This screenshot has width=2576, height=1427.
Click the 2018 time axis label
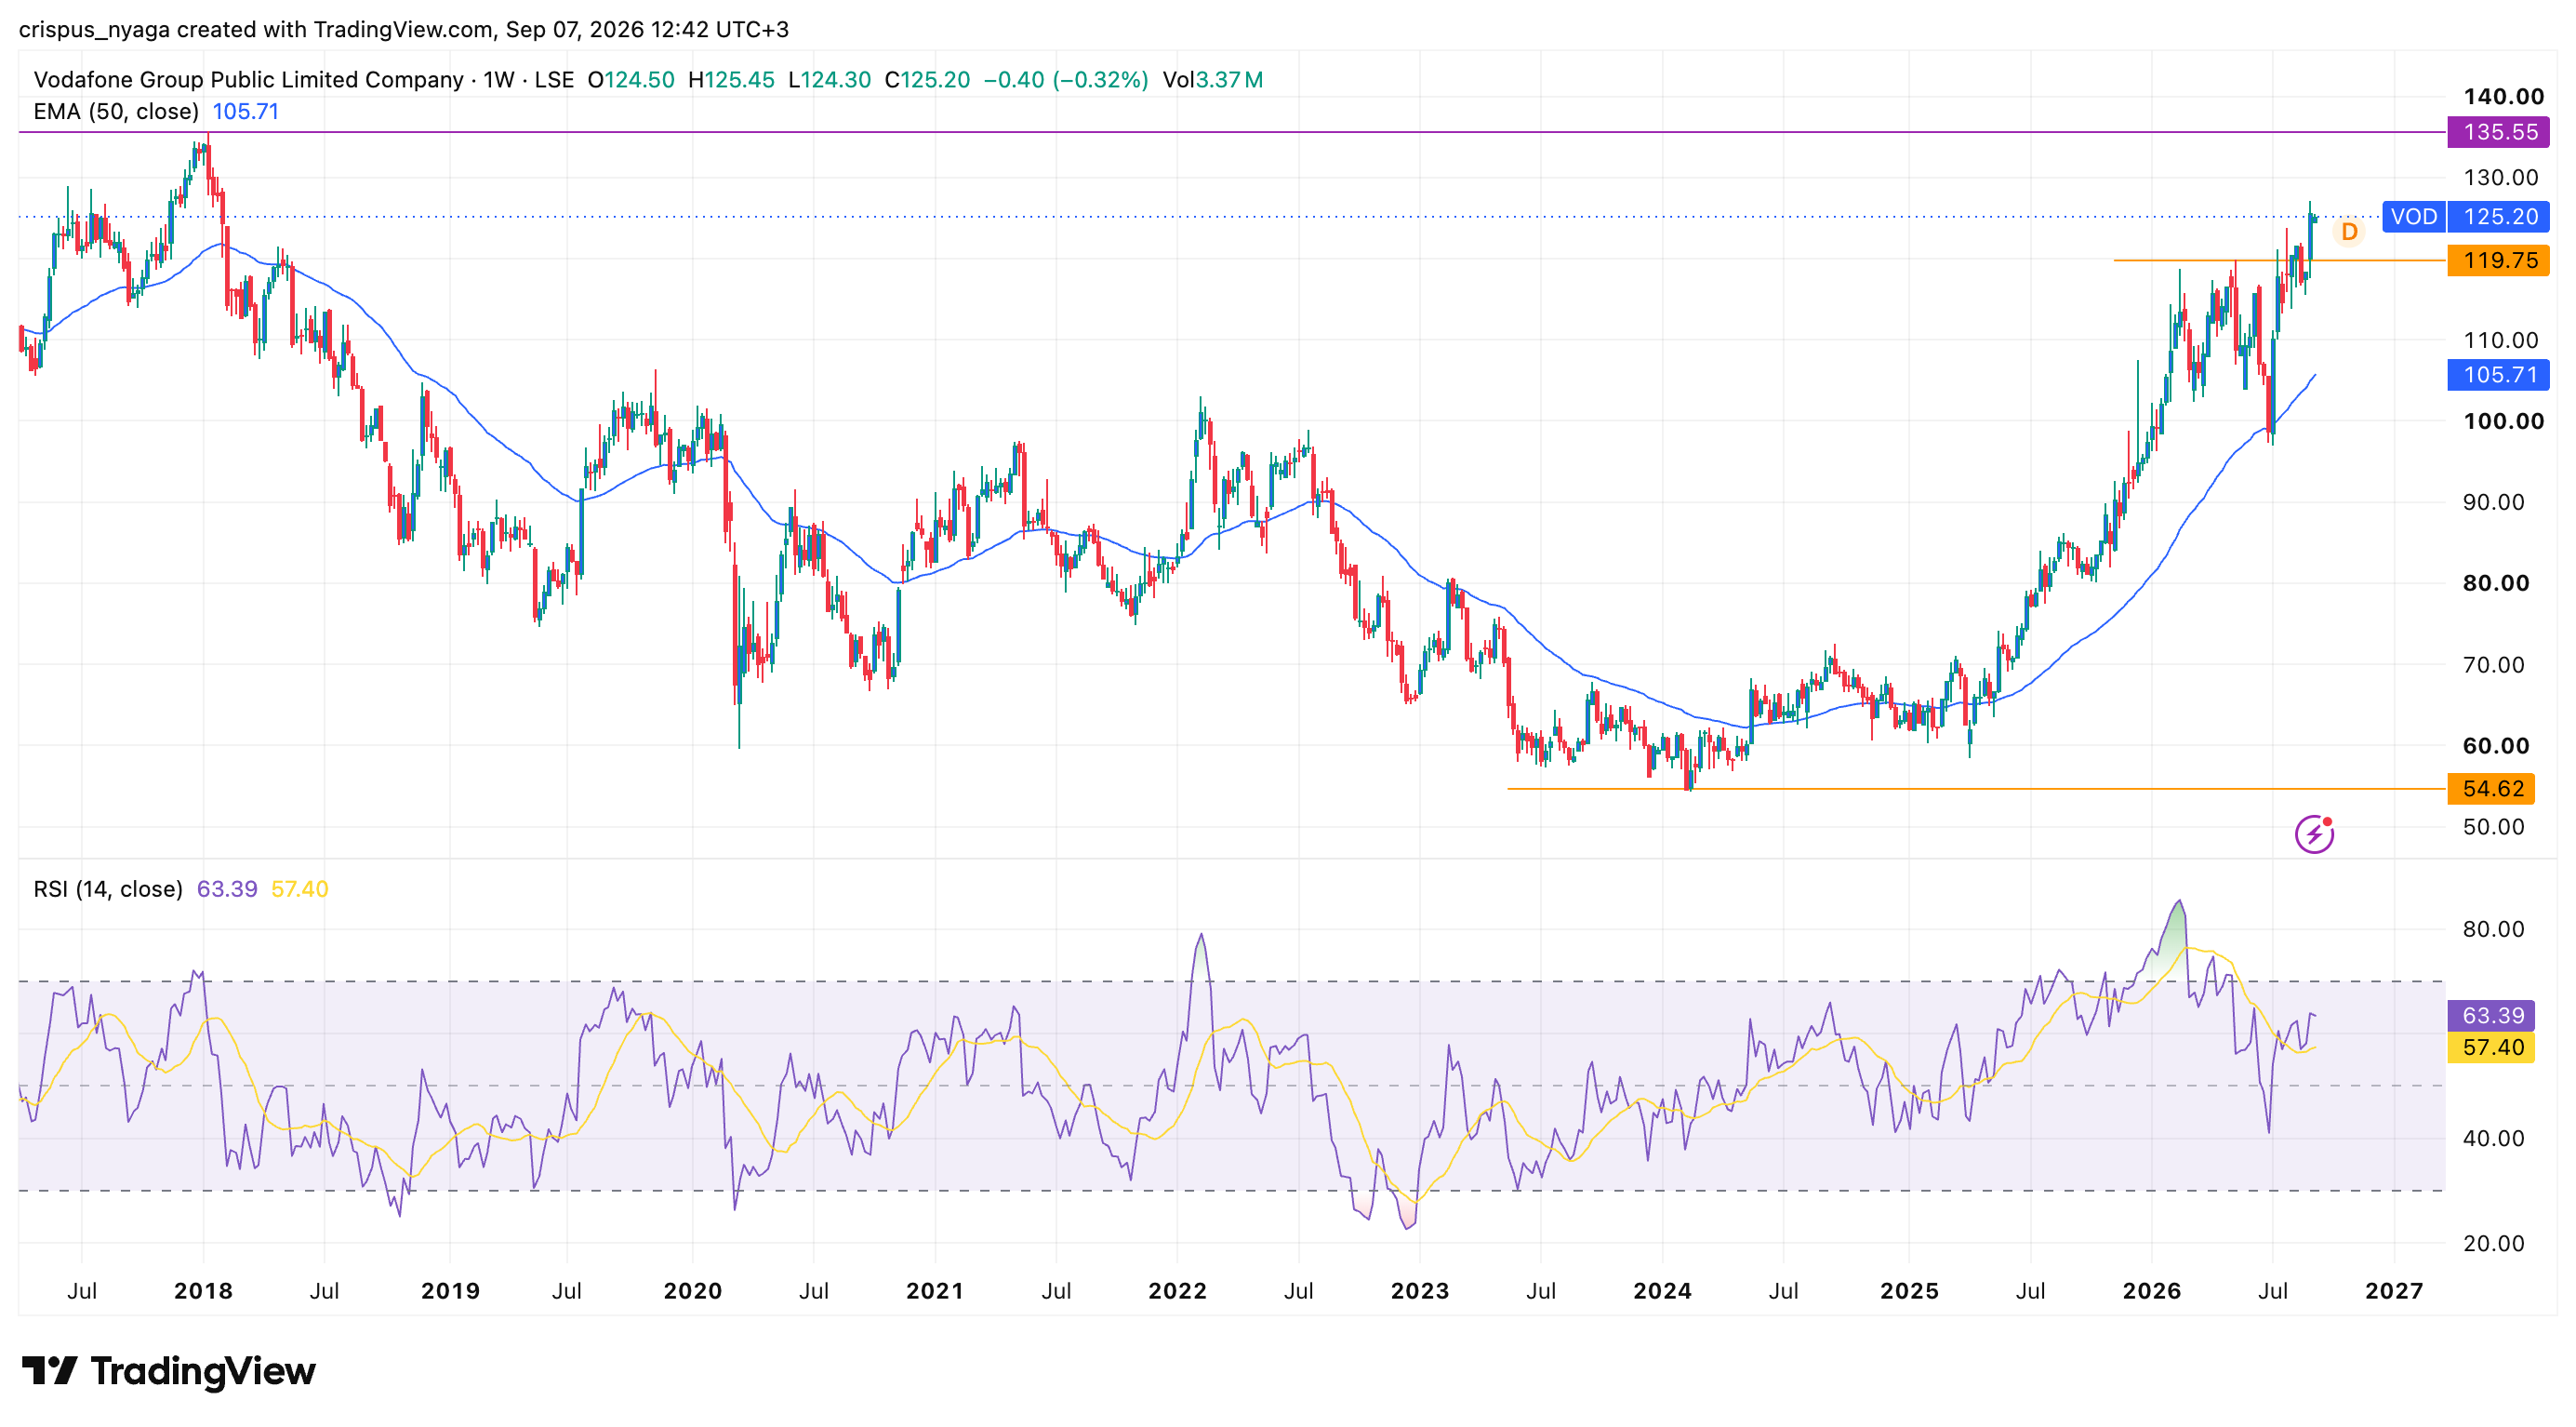203,1291
